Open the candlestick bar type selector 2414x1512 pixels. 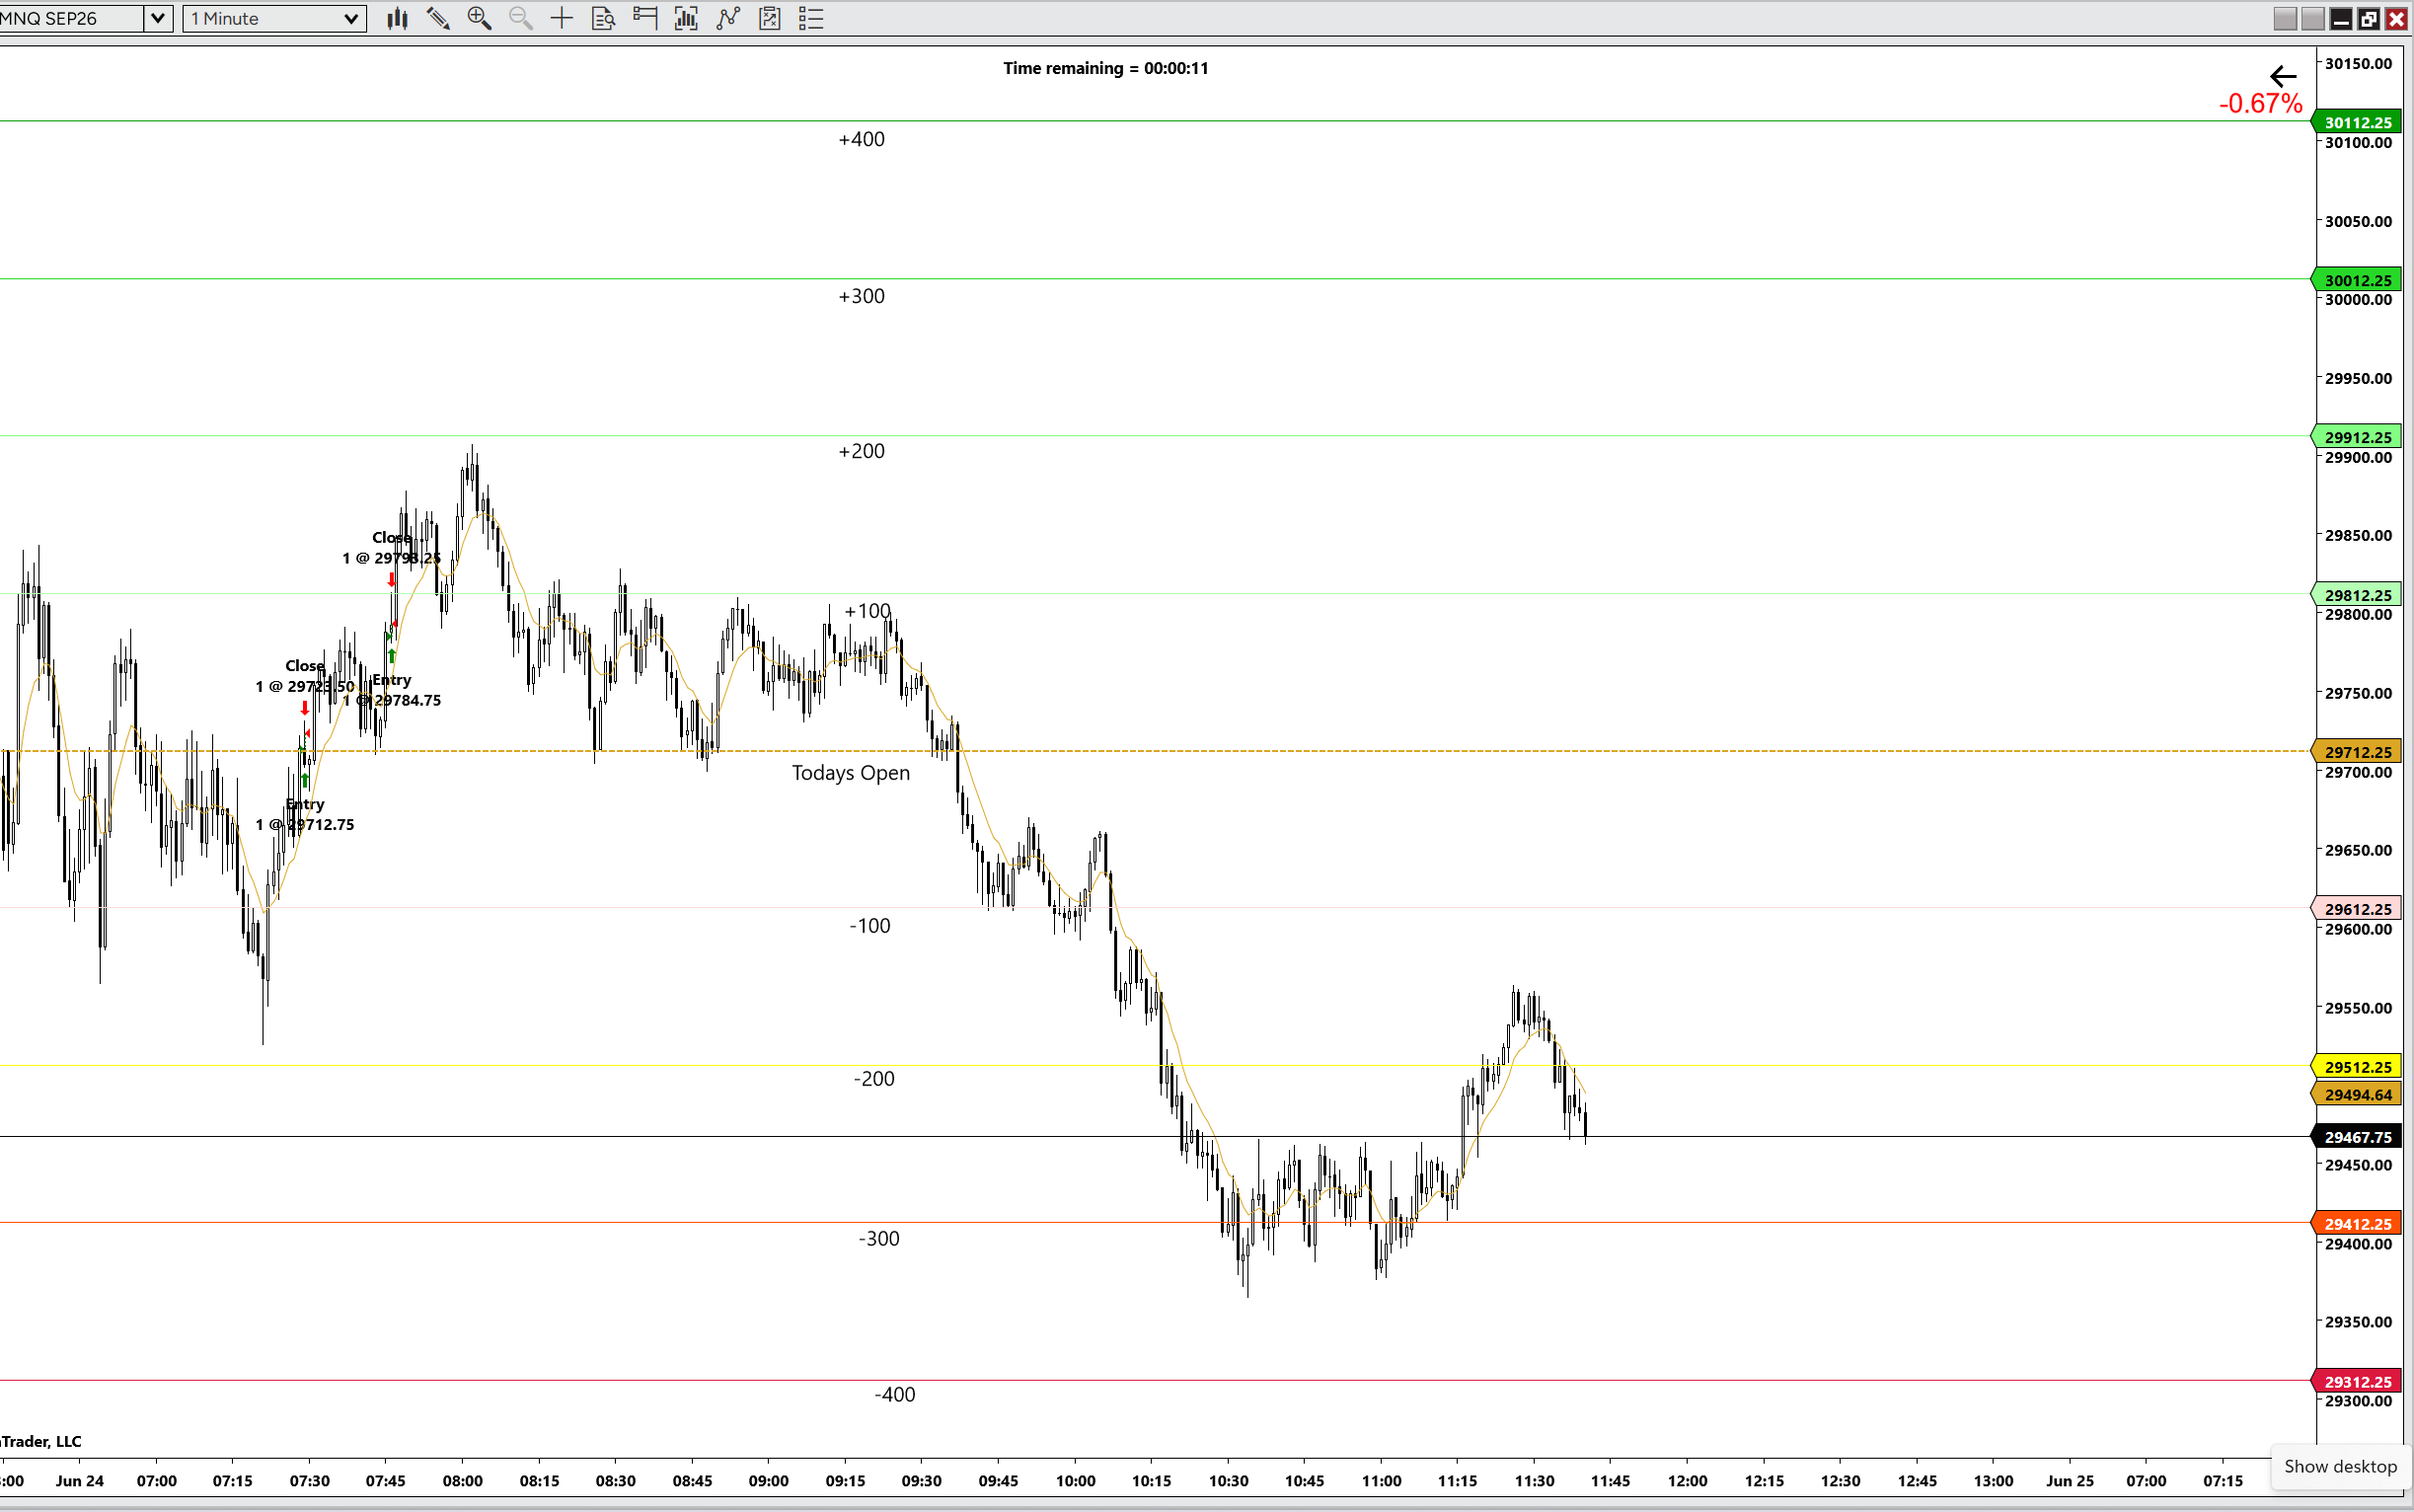397,18
